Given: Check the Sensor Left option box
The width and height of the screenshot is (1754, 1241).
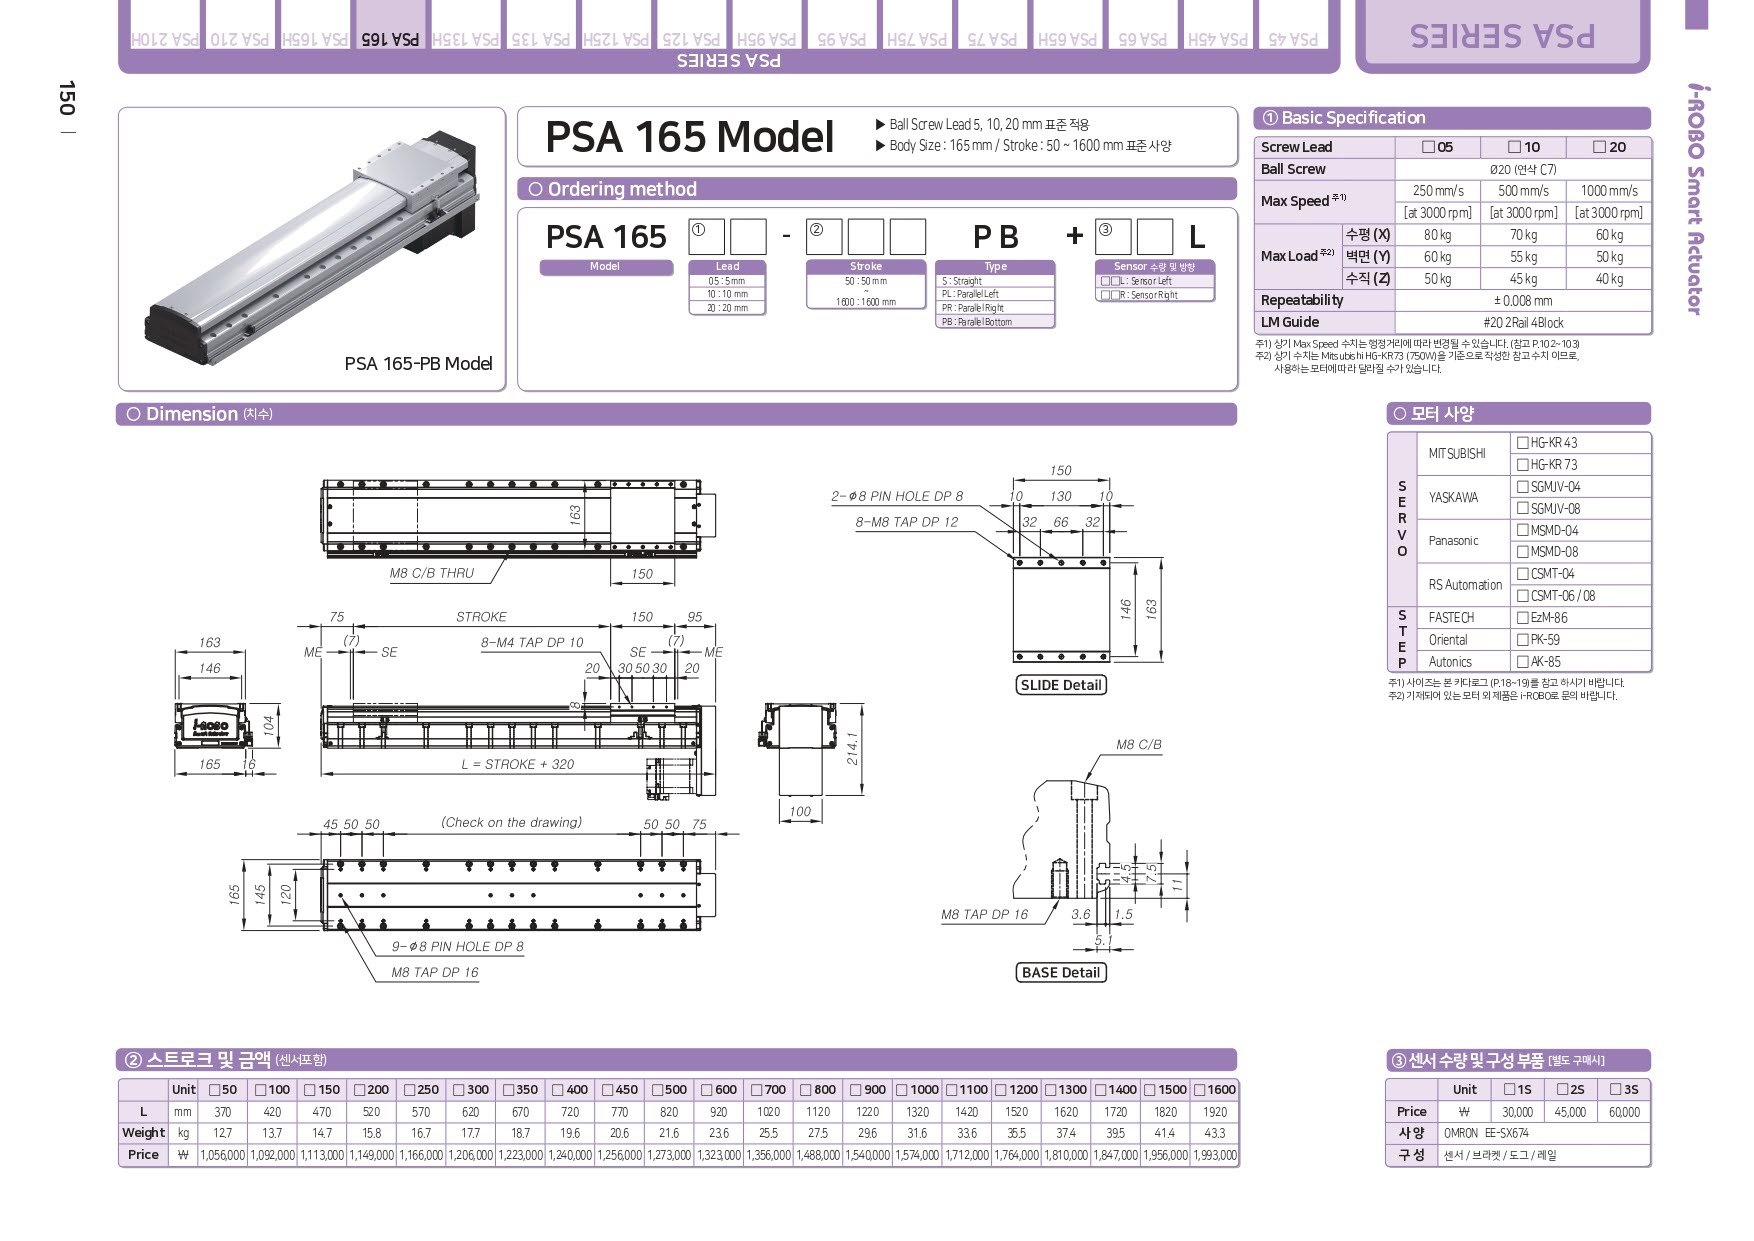Looking at the screenshot, I should coord(1110,282).
